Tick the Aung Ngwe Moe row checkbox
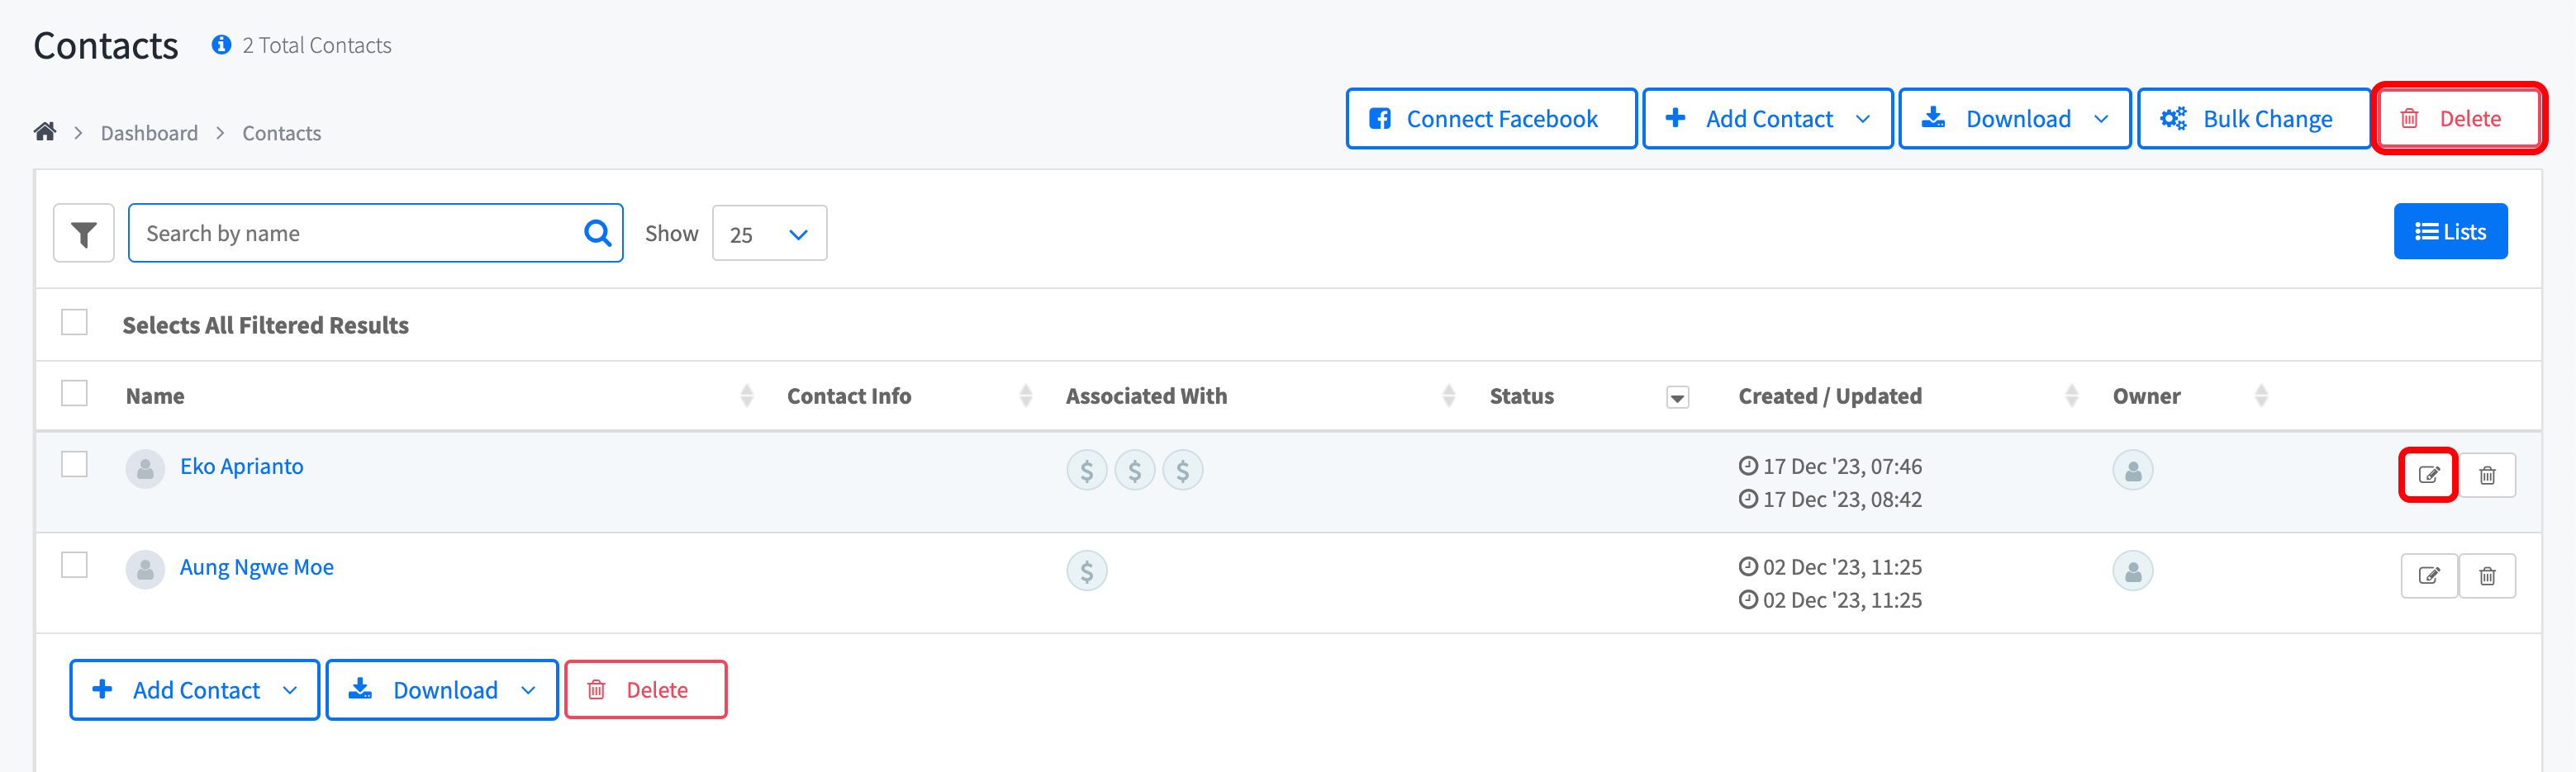Viewport: 2576px width, 772px height. [x=74, y=565]
